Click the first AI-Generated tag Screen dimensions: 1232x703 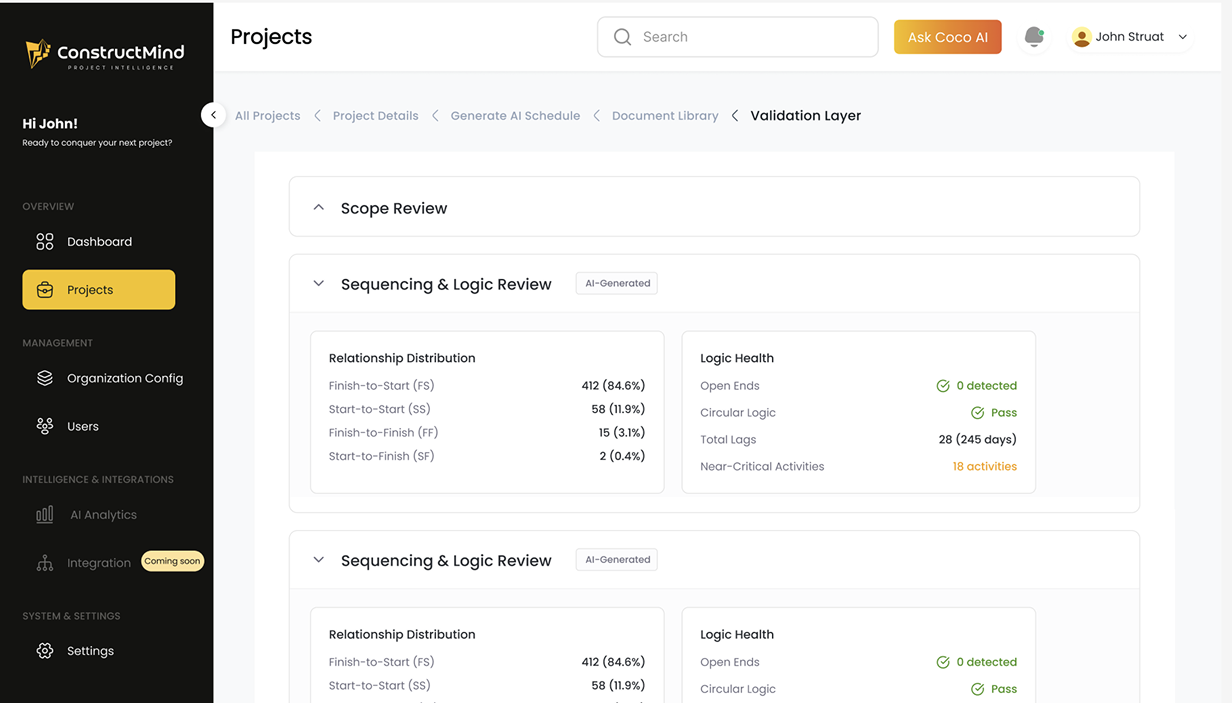[617, 284]
